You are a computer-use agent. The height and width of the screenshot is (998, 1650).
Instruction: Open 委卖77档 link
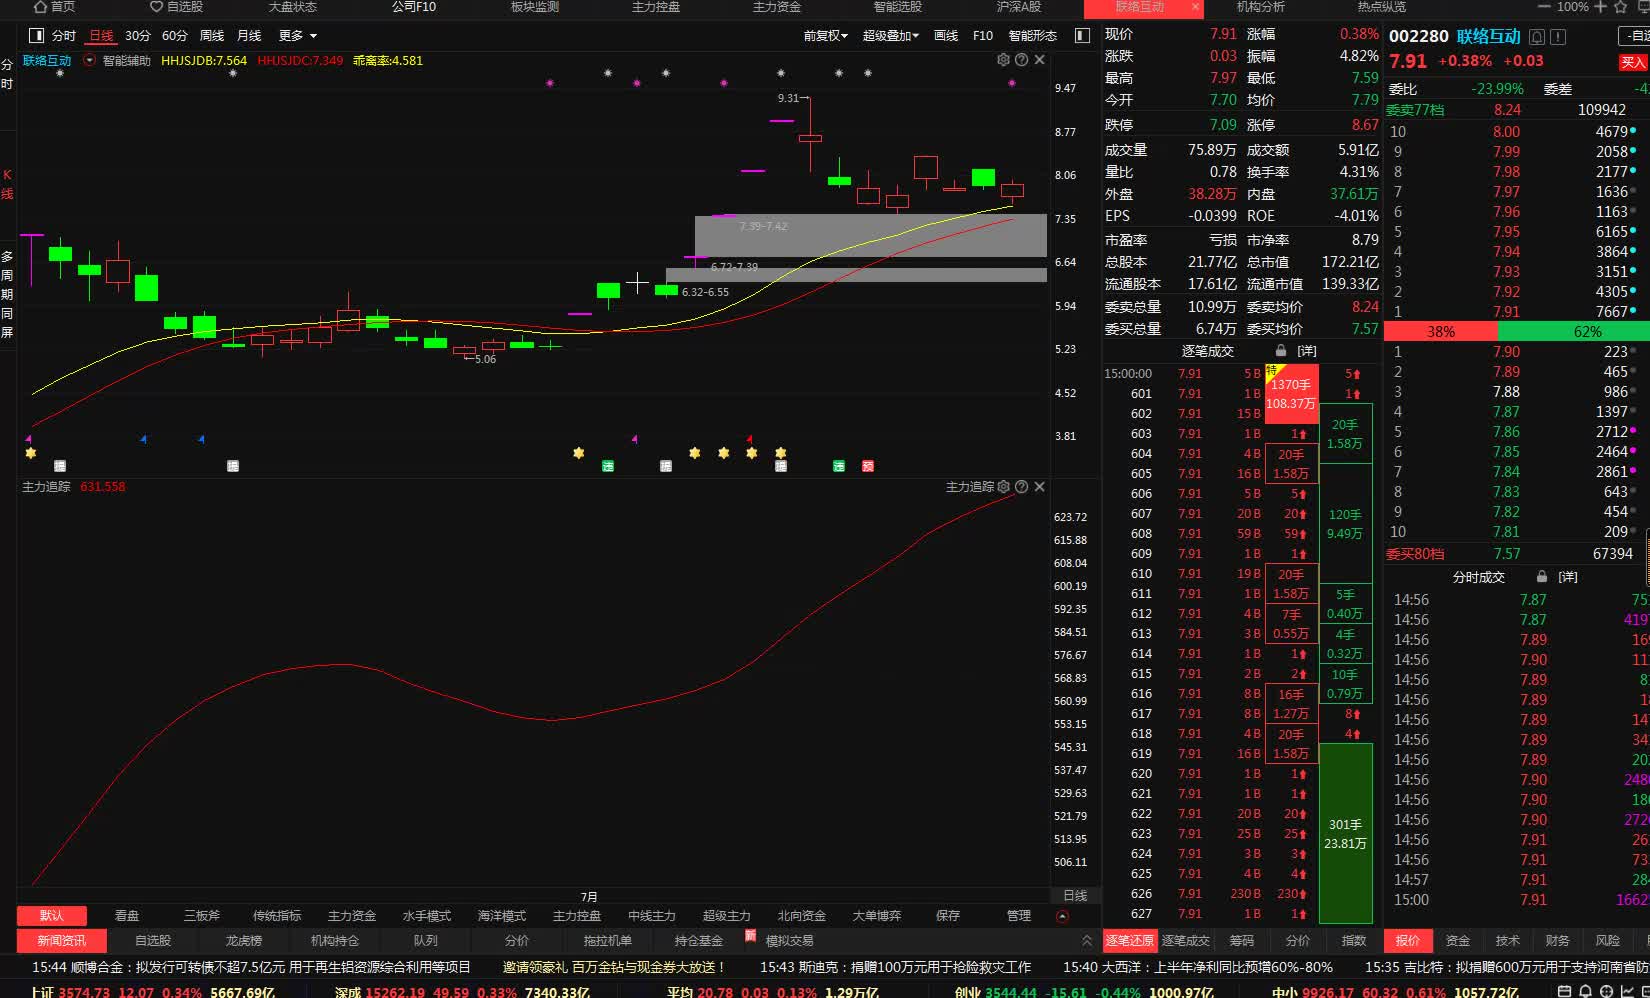point(1415,110)
